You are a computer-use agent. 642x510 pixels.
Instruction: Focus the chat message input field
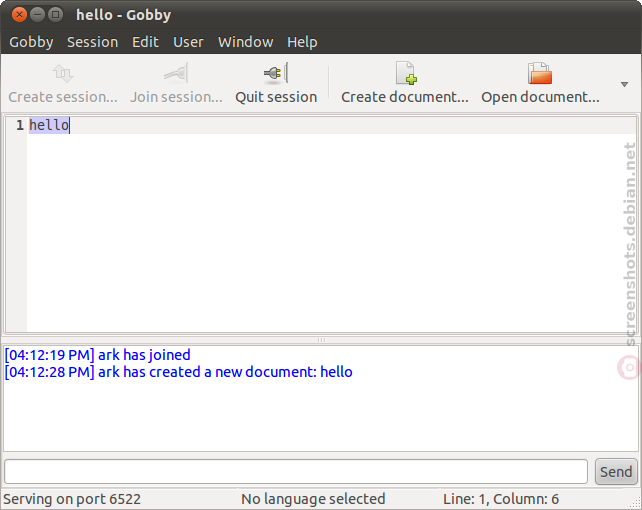[x=296, y=472]
